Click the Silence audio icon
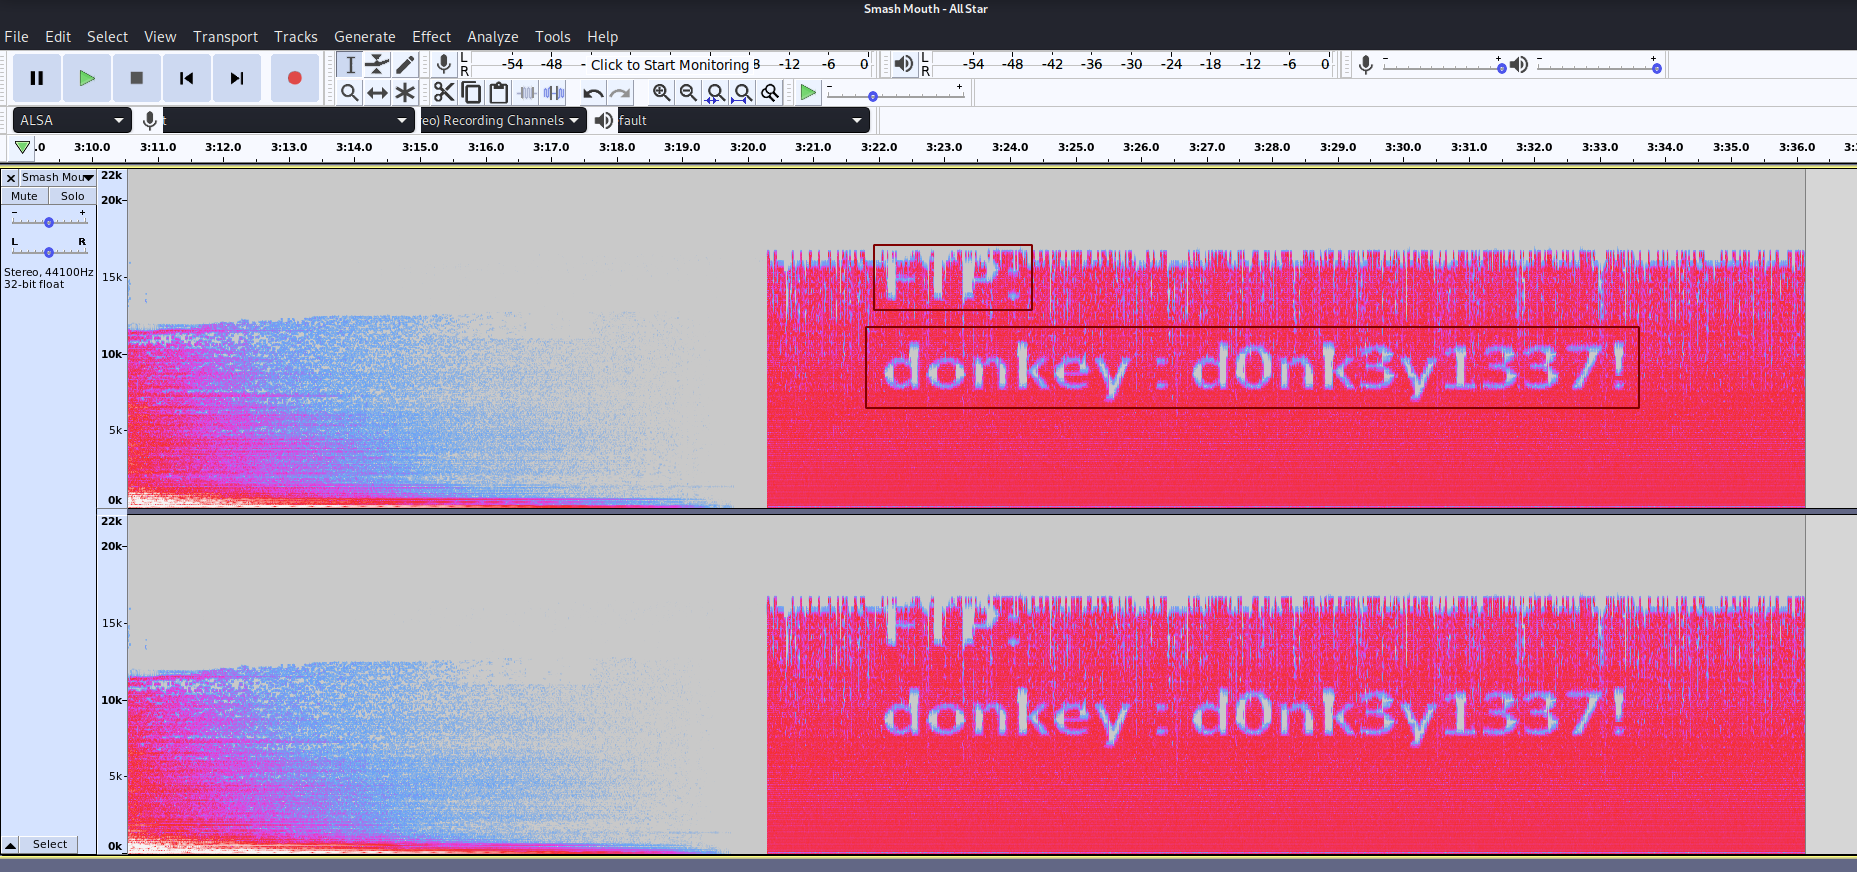Viewport: 1857px width, 872px height. [554, 93]
